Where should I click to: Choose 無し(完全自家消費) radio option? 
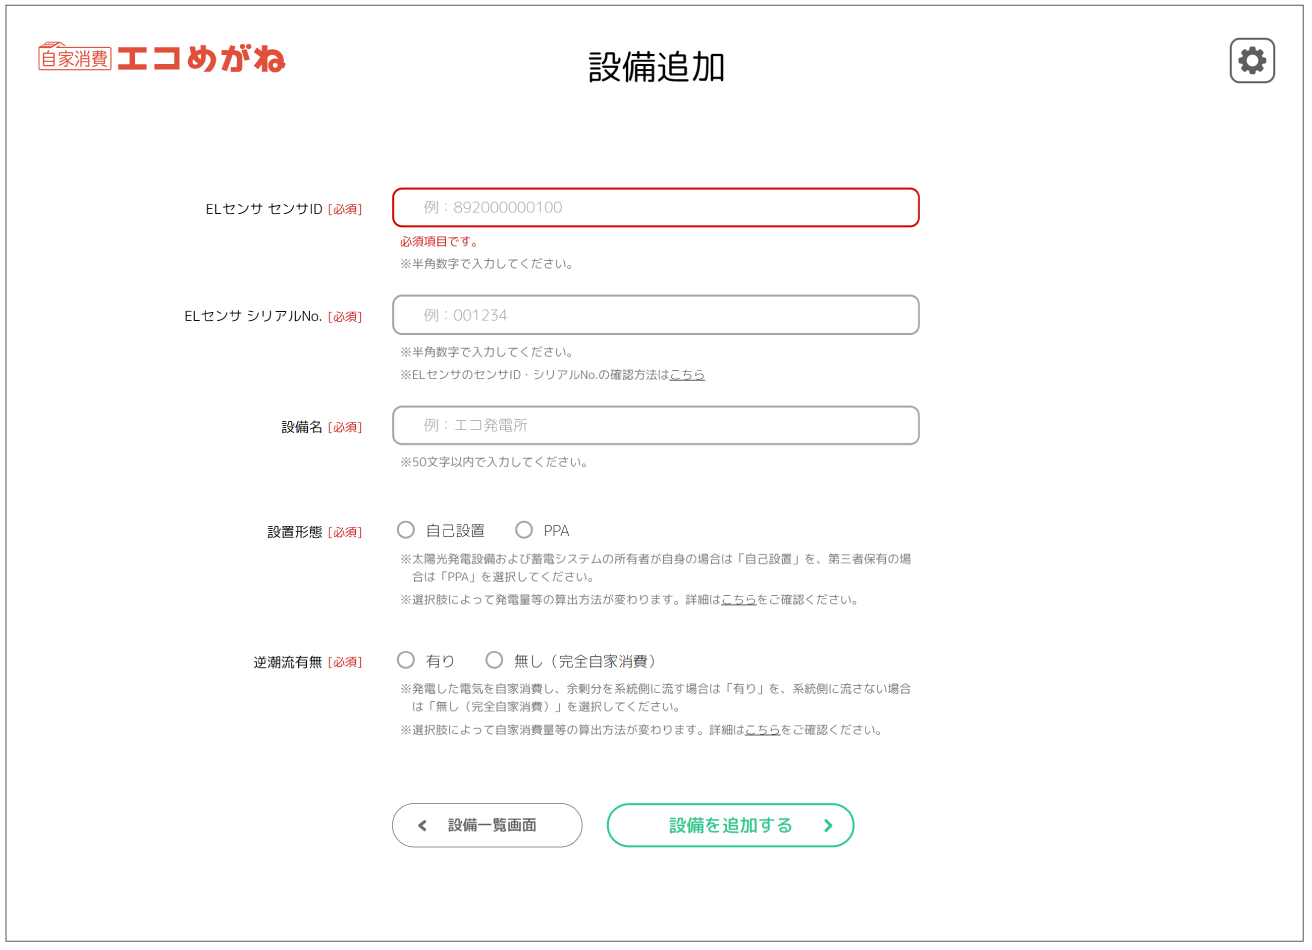tap(494, 660)
